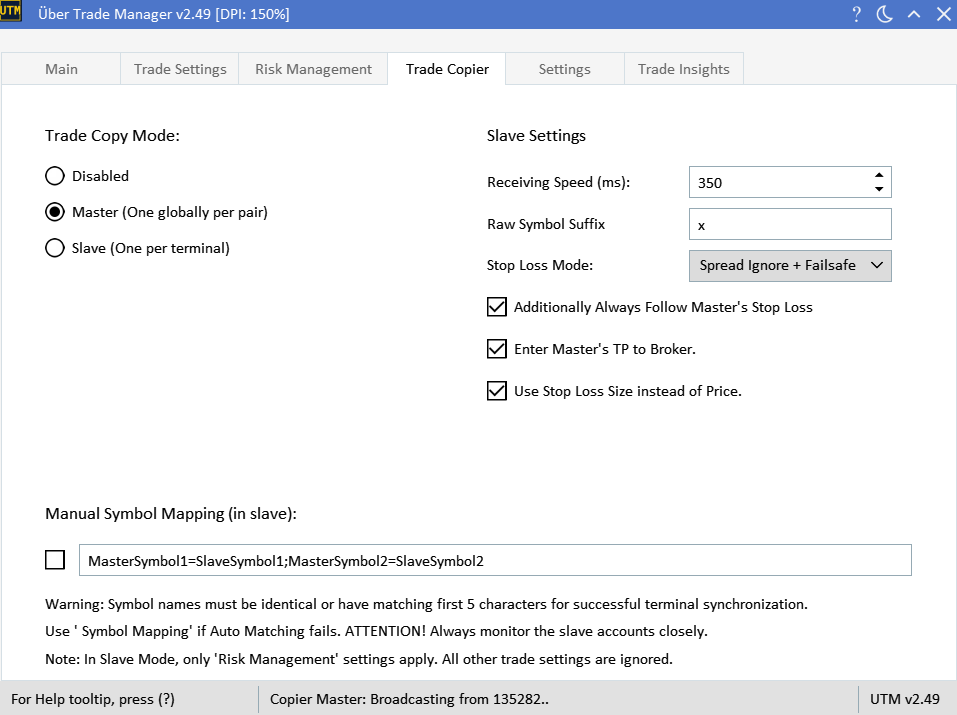Screen dimensions: 957x715
Task: Click the 'Stop Loss Mode:' label
Action: pos(540,266)
